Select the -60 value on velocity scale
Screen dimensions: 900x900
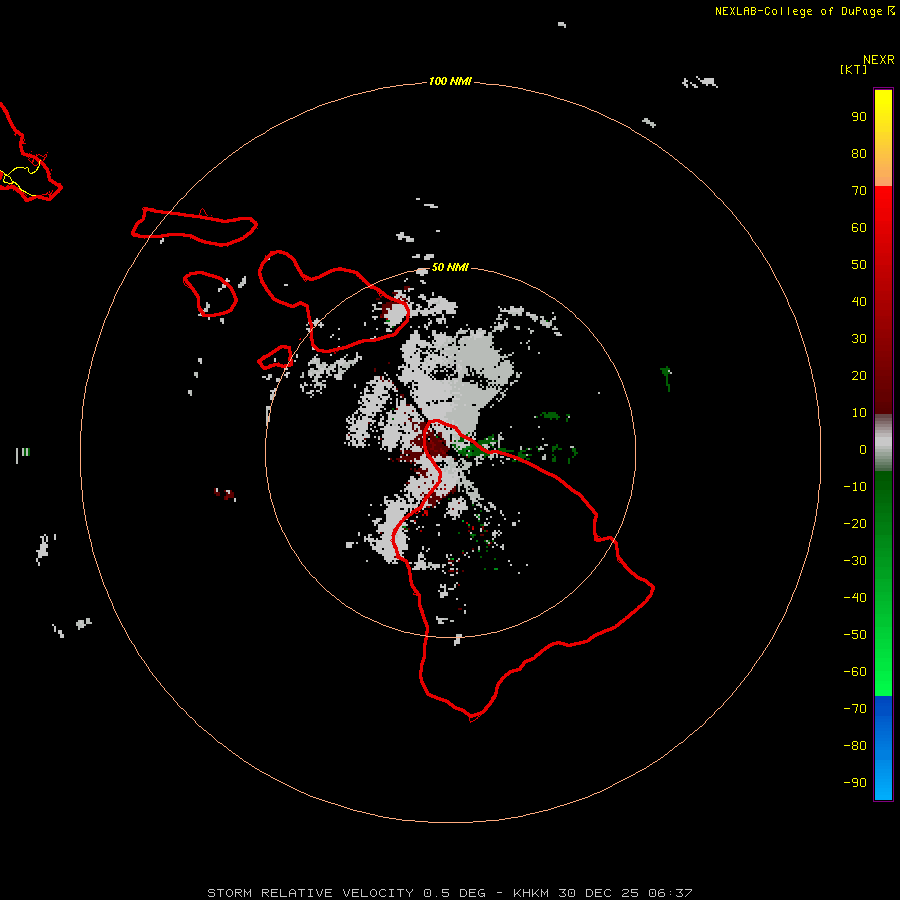(855, 672)
